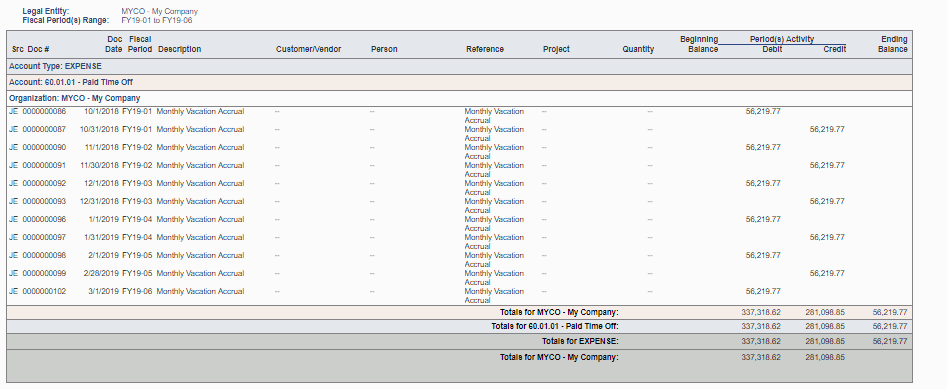Viewport: 947px width, 389px height.
Task: Select the 3/1/2019 doc date
Action: pyautogui.click(x=104, y=291)
